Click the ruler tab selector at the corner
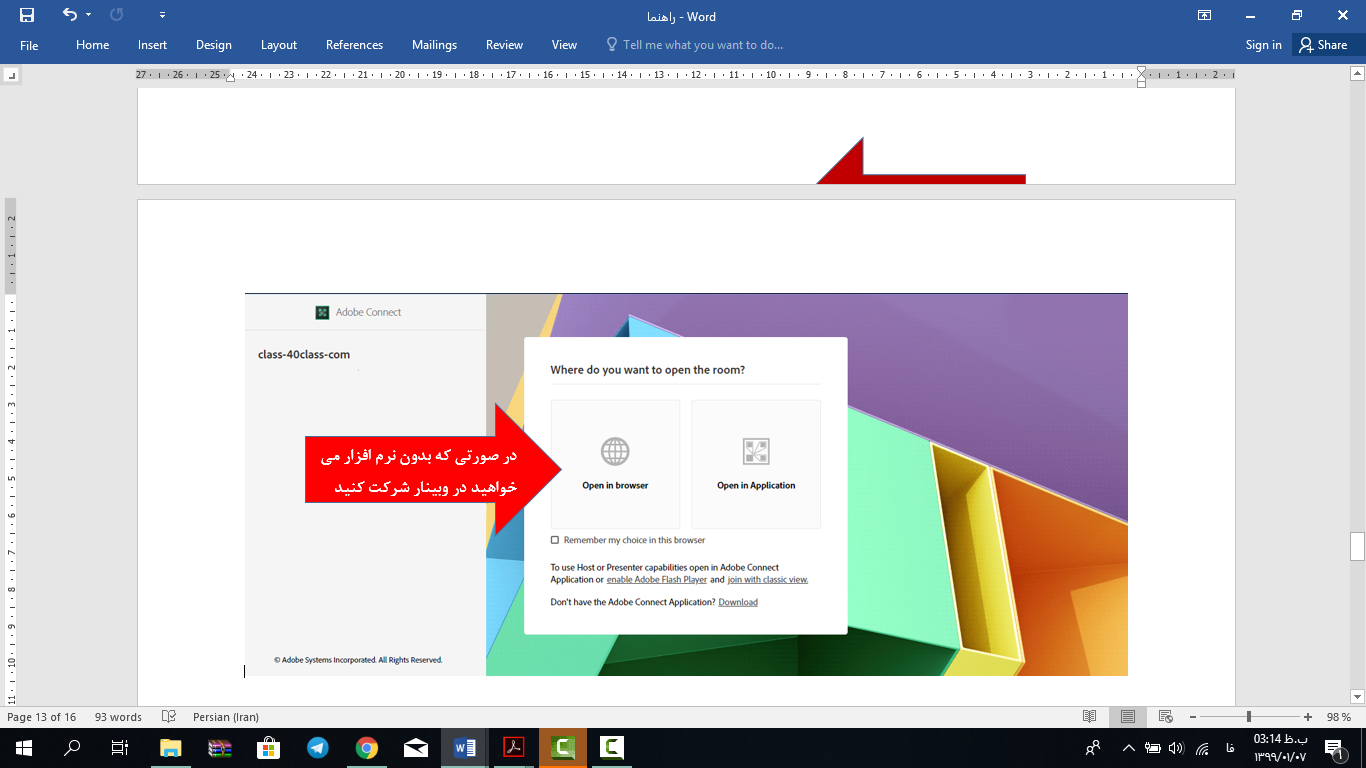1366x768 pixels. coord(11,75)
